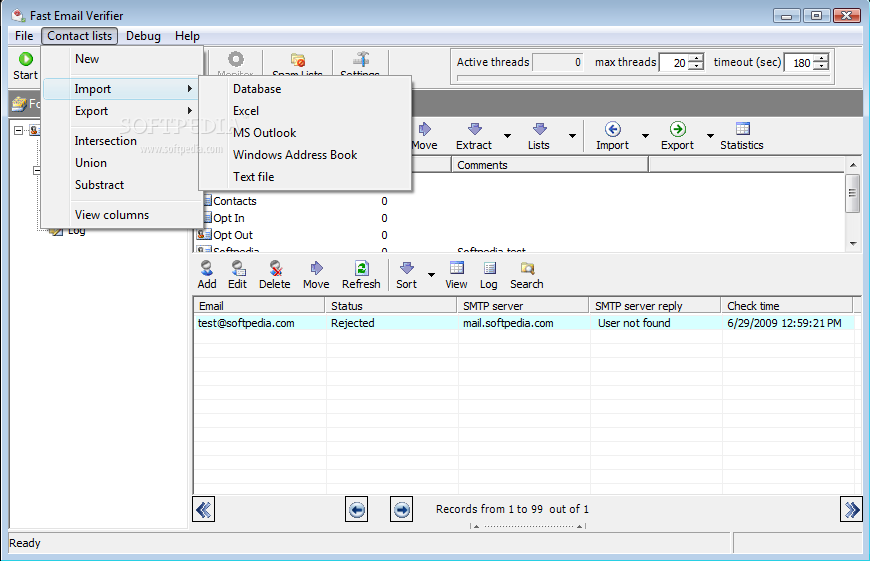Viewport: 870px width, 561px height.
Task: Increase timeout seconds with up spinner
Action: pos(822,58)
